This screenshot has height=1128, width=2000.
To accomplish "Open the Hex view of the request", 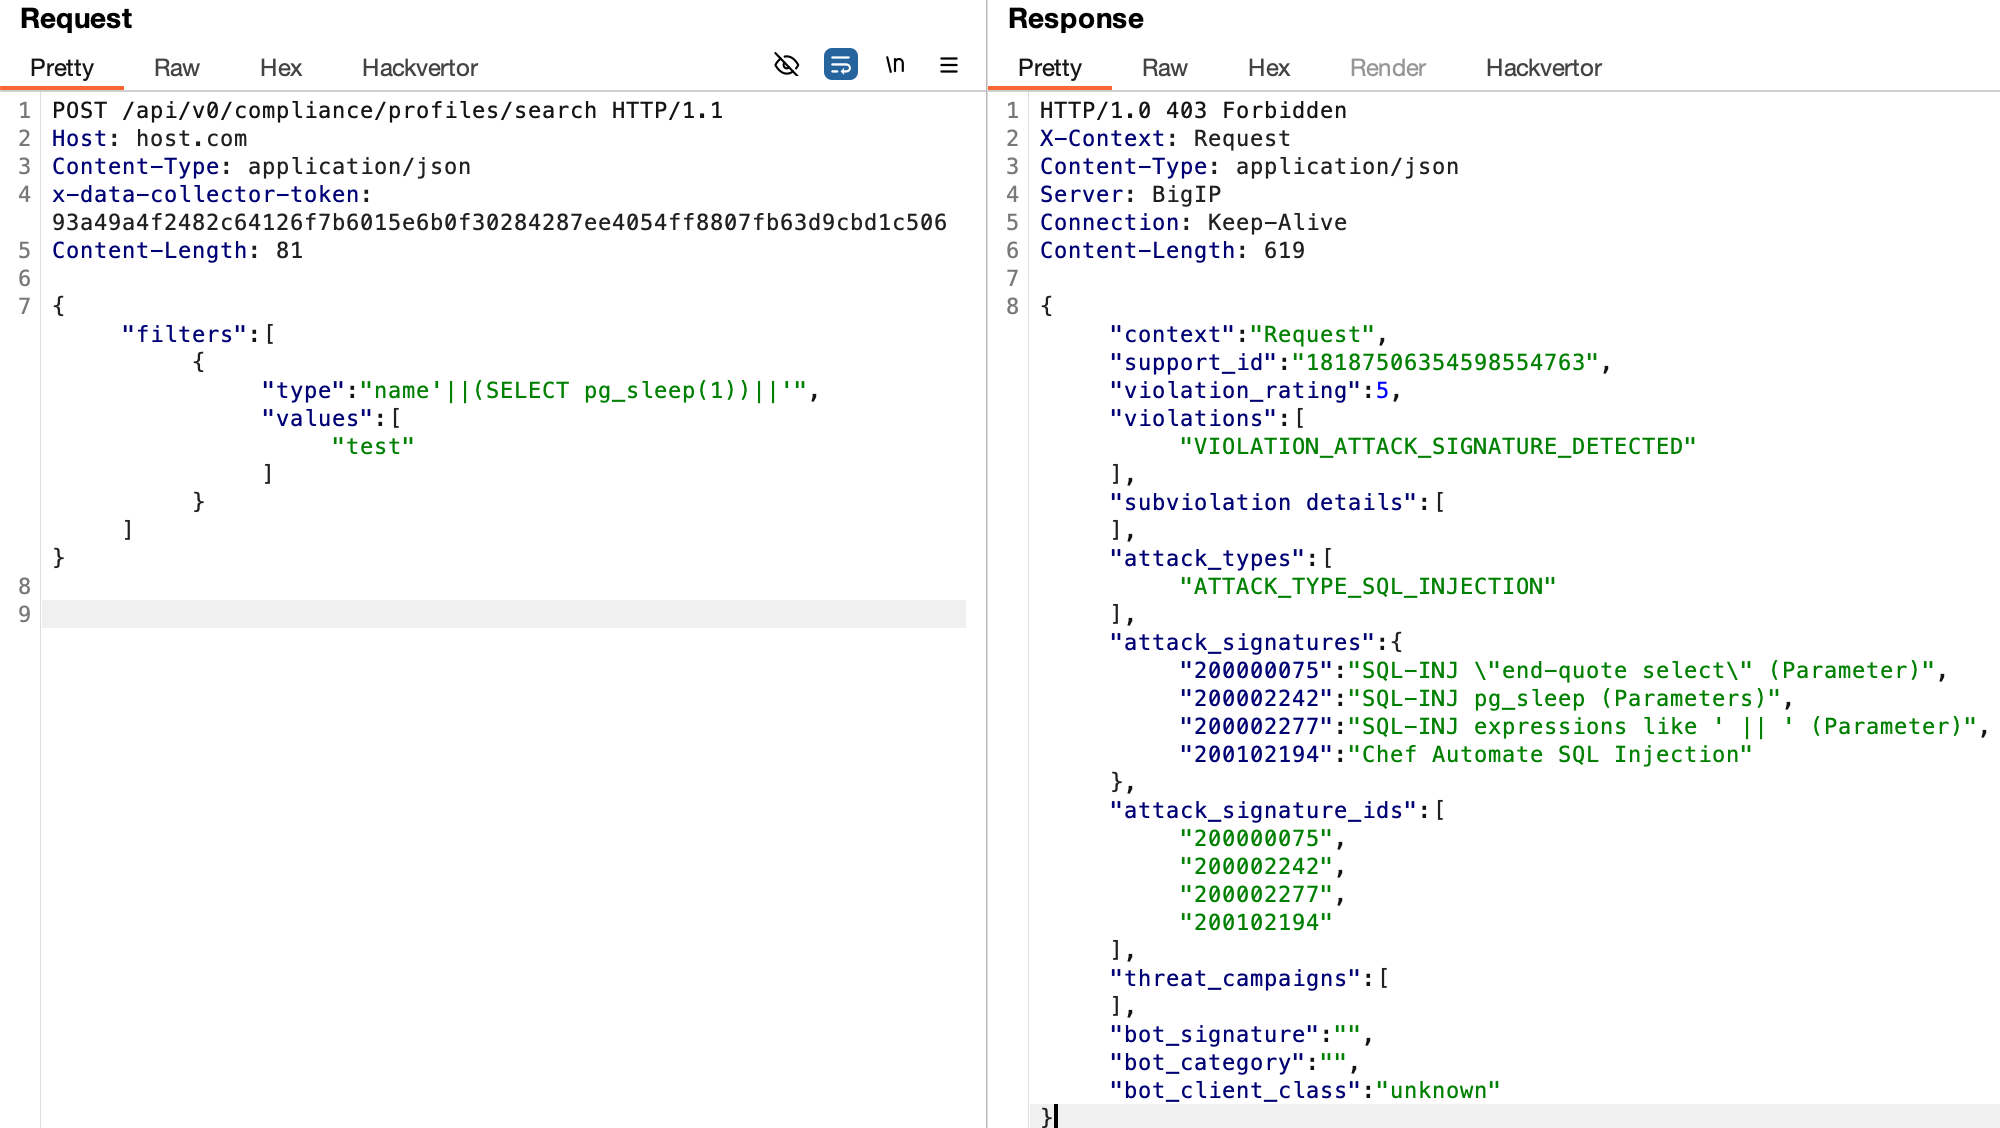I will coord(280,68).
